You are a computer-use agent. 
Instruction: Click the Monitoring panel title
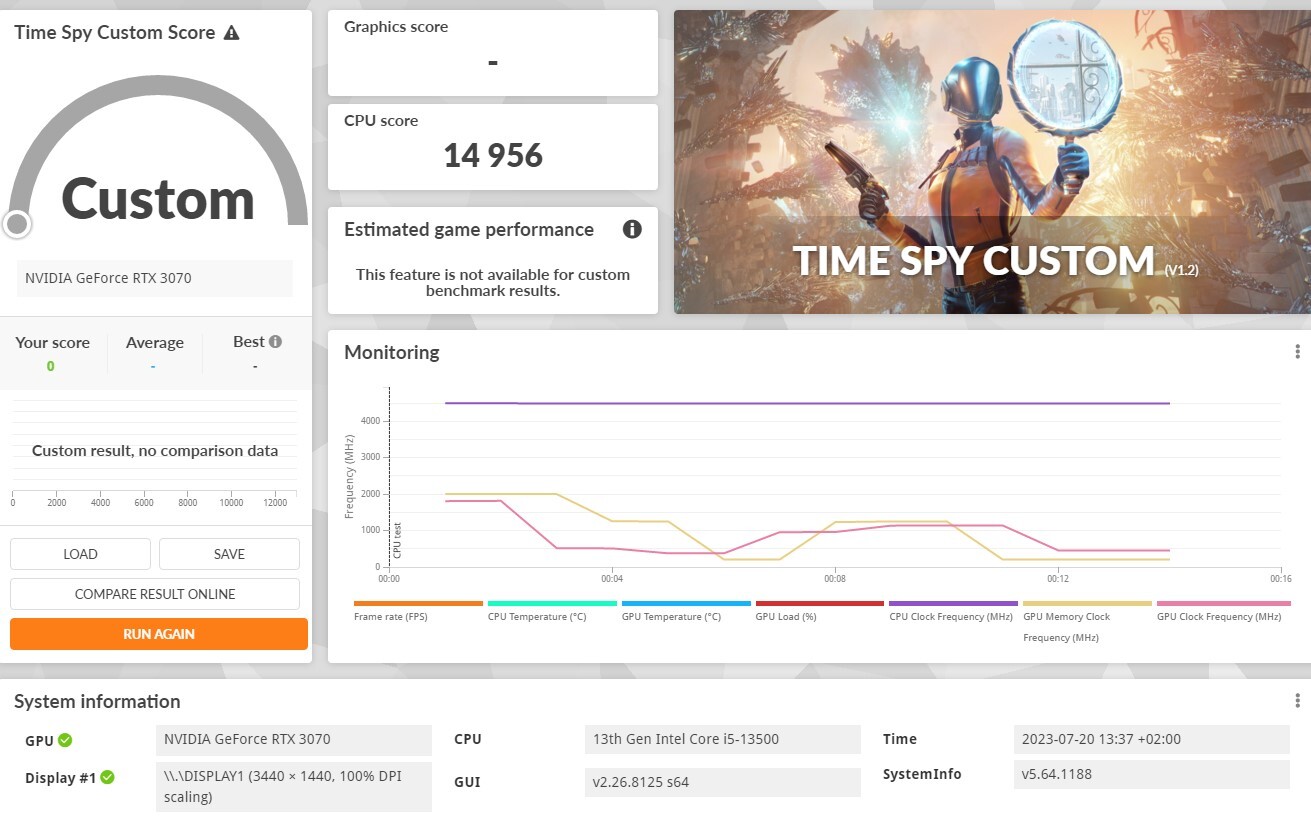coord(392,352)
